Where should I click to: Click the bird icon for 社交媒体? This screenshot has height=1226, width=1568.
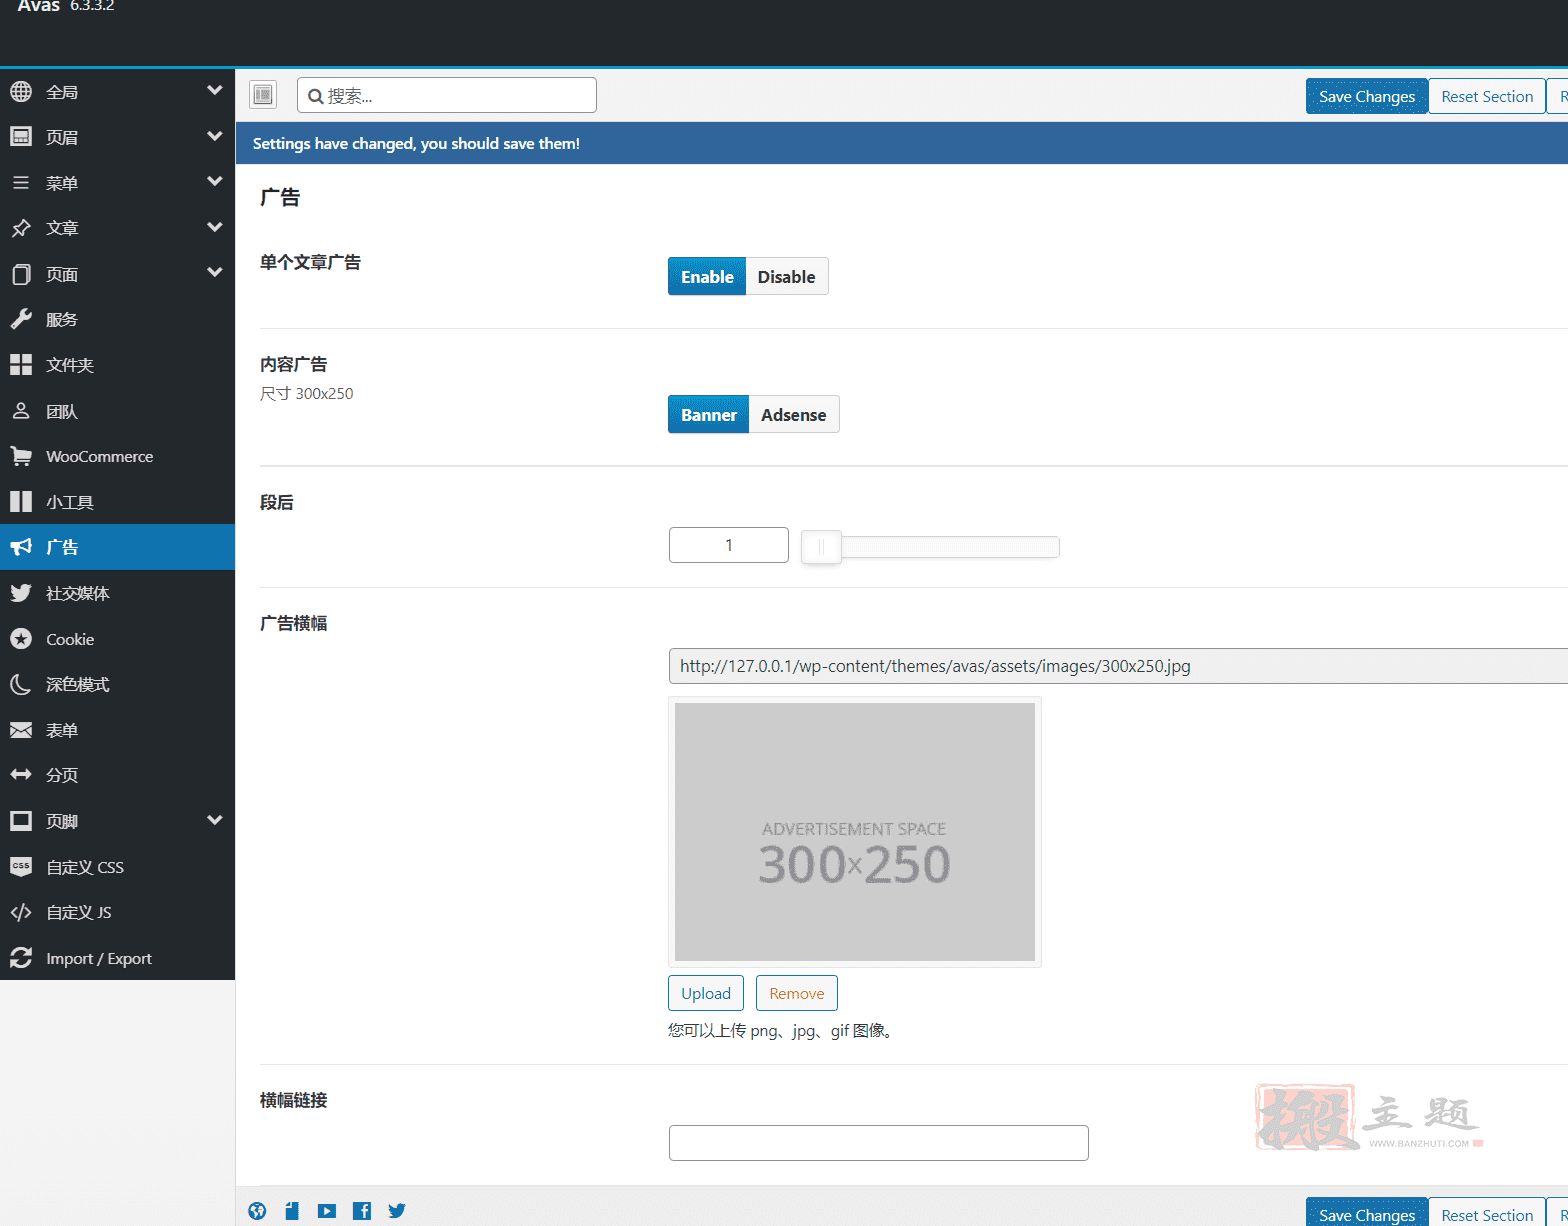21,593
